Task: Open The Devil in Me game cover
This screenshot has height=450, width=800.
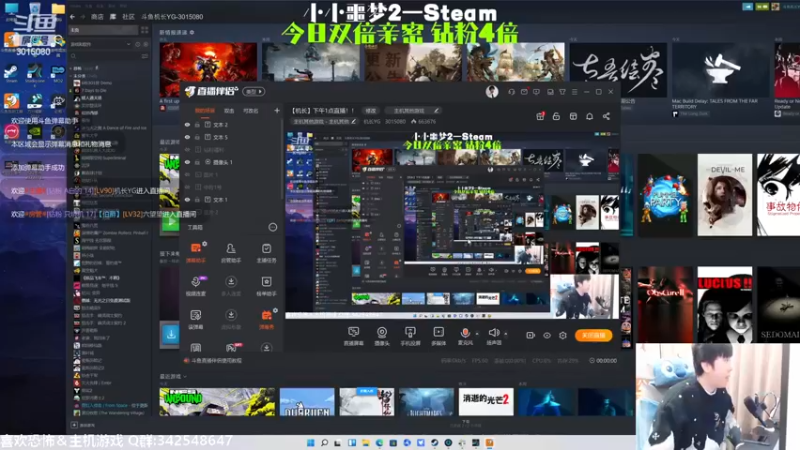Action: pyautogui.click(x=724, y=195)
